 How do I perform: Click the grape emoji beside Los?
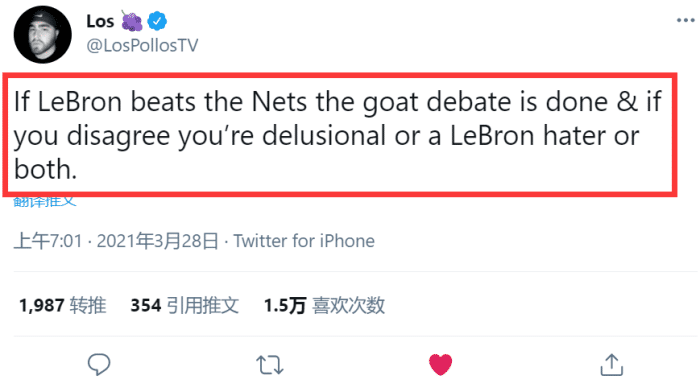pyautogui.click(x=132, y=21)
